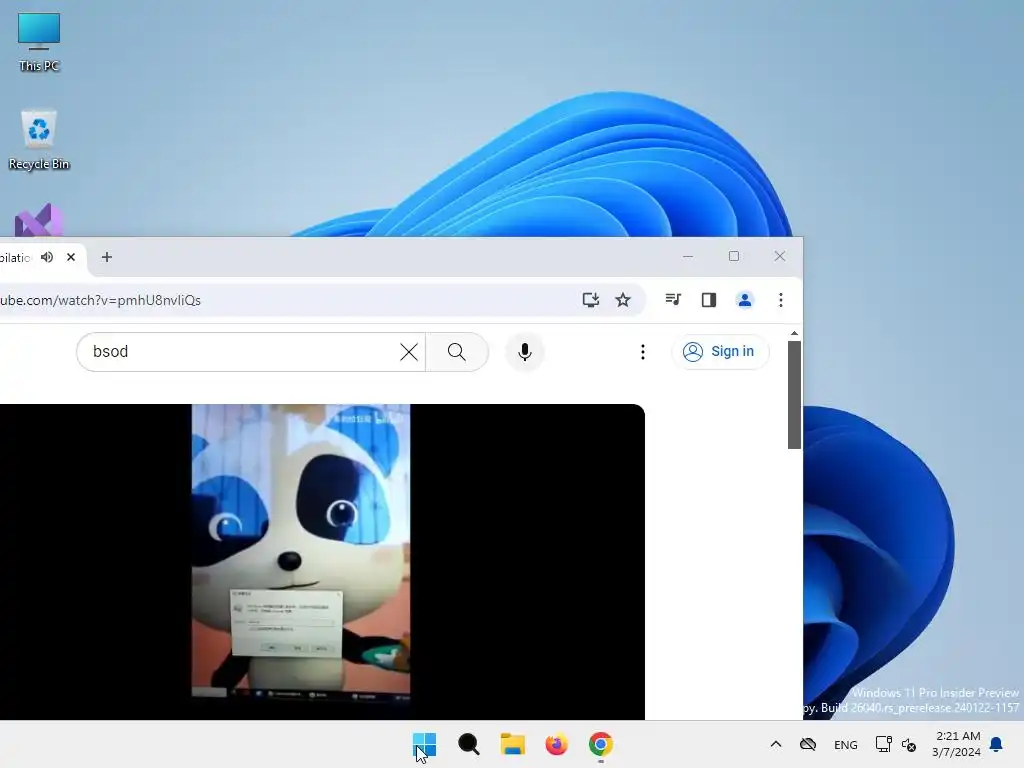1024x768 pixels.
Task: Open the clock showing 2:21 AM
Action: (957, 744)
